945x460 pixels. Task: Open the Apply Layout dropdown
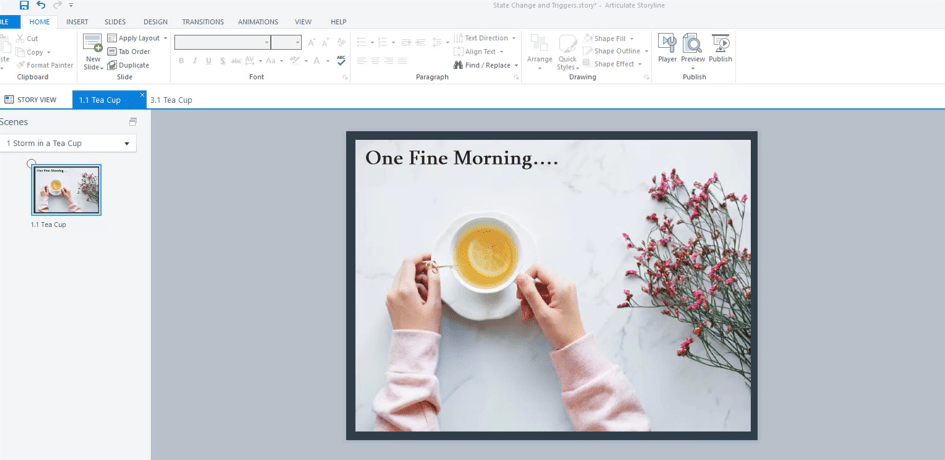[137, 38]
